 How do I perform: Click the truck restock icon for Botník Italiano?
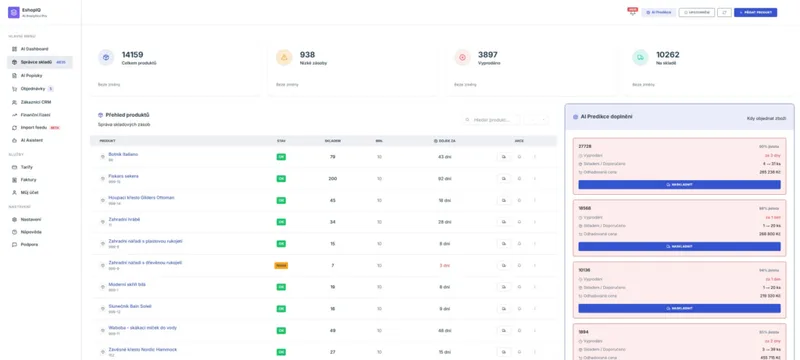pyautogui.click(x=504, y=157)
